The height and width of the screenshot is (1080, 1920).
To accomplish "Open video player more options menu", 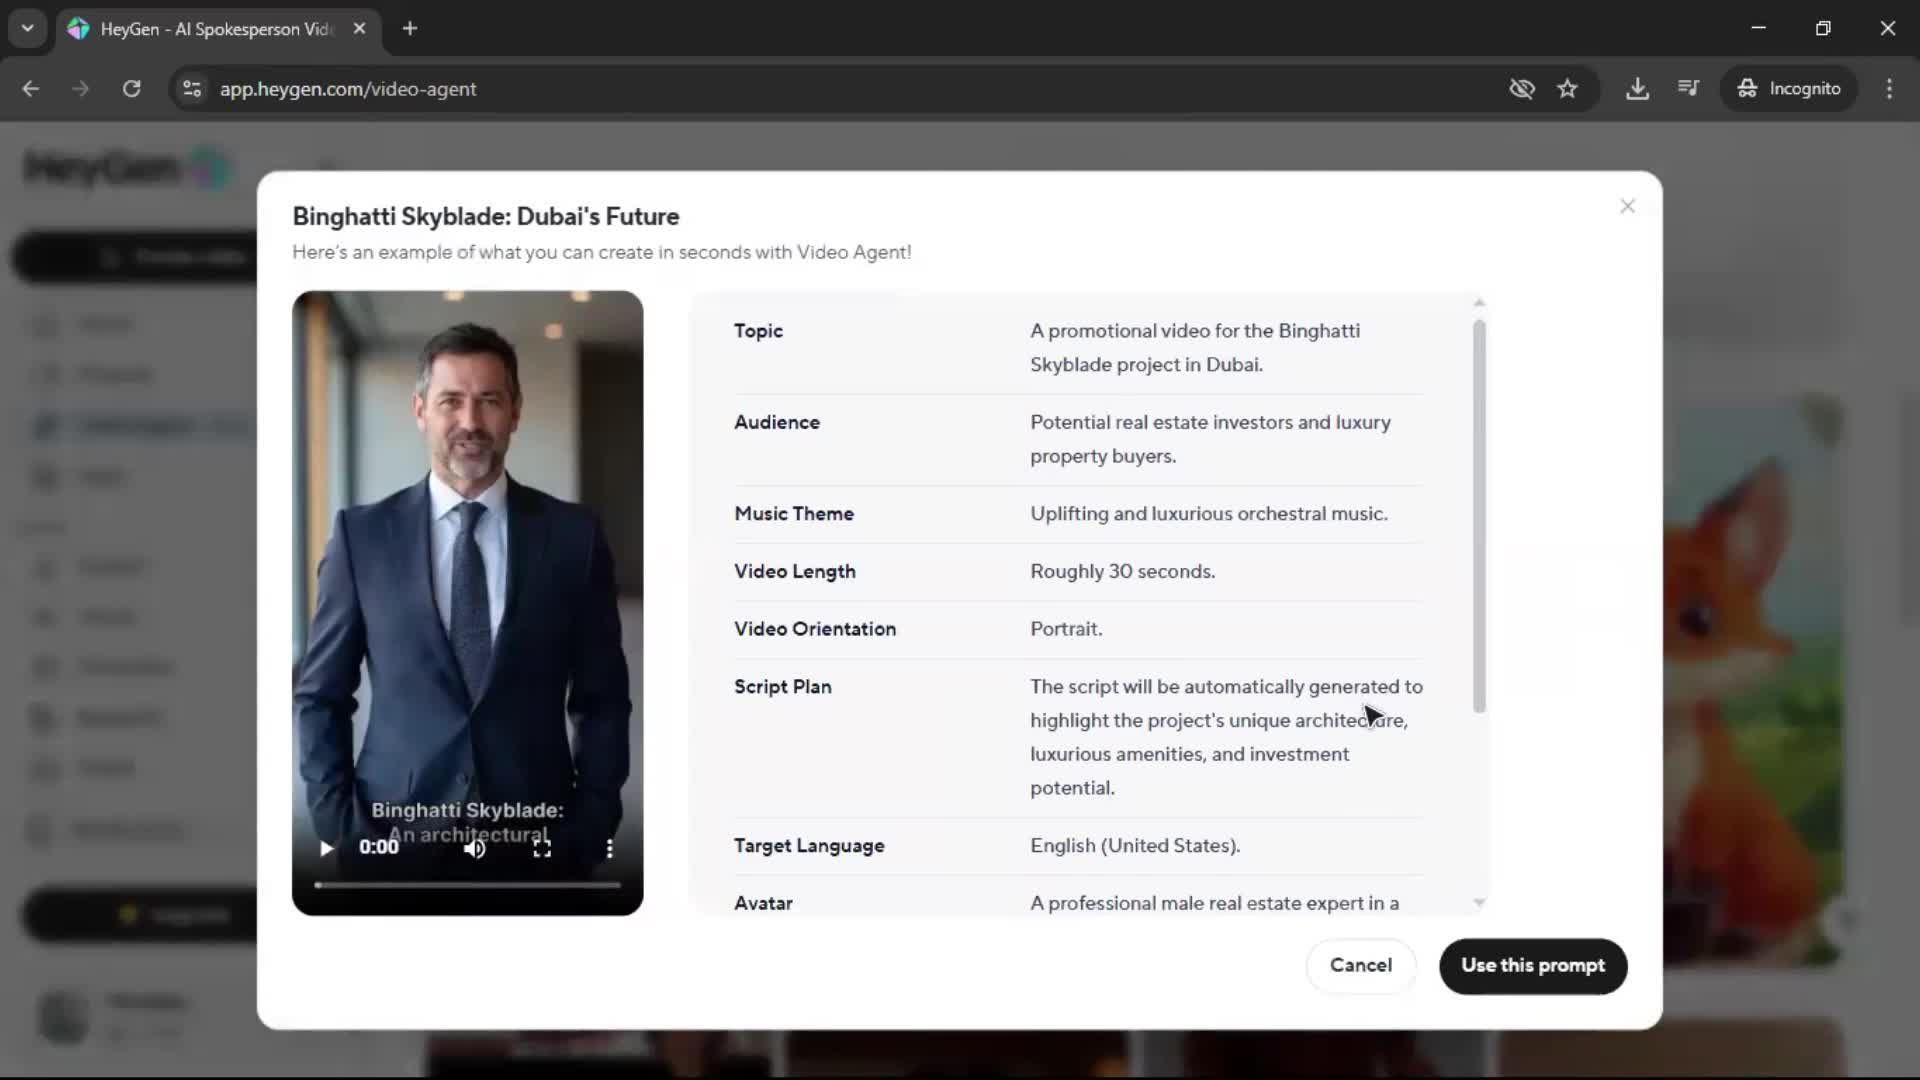I will click(609, 848).
